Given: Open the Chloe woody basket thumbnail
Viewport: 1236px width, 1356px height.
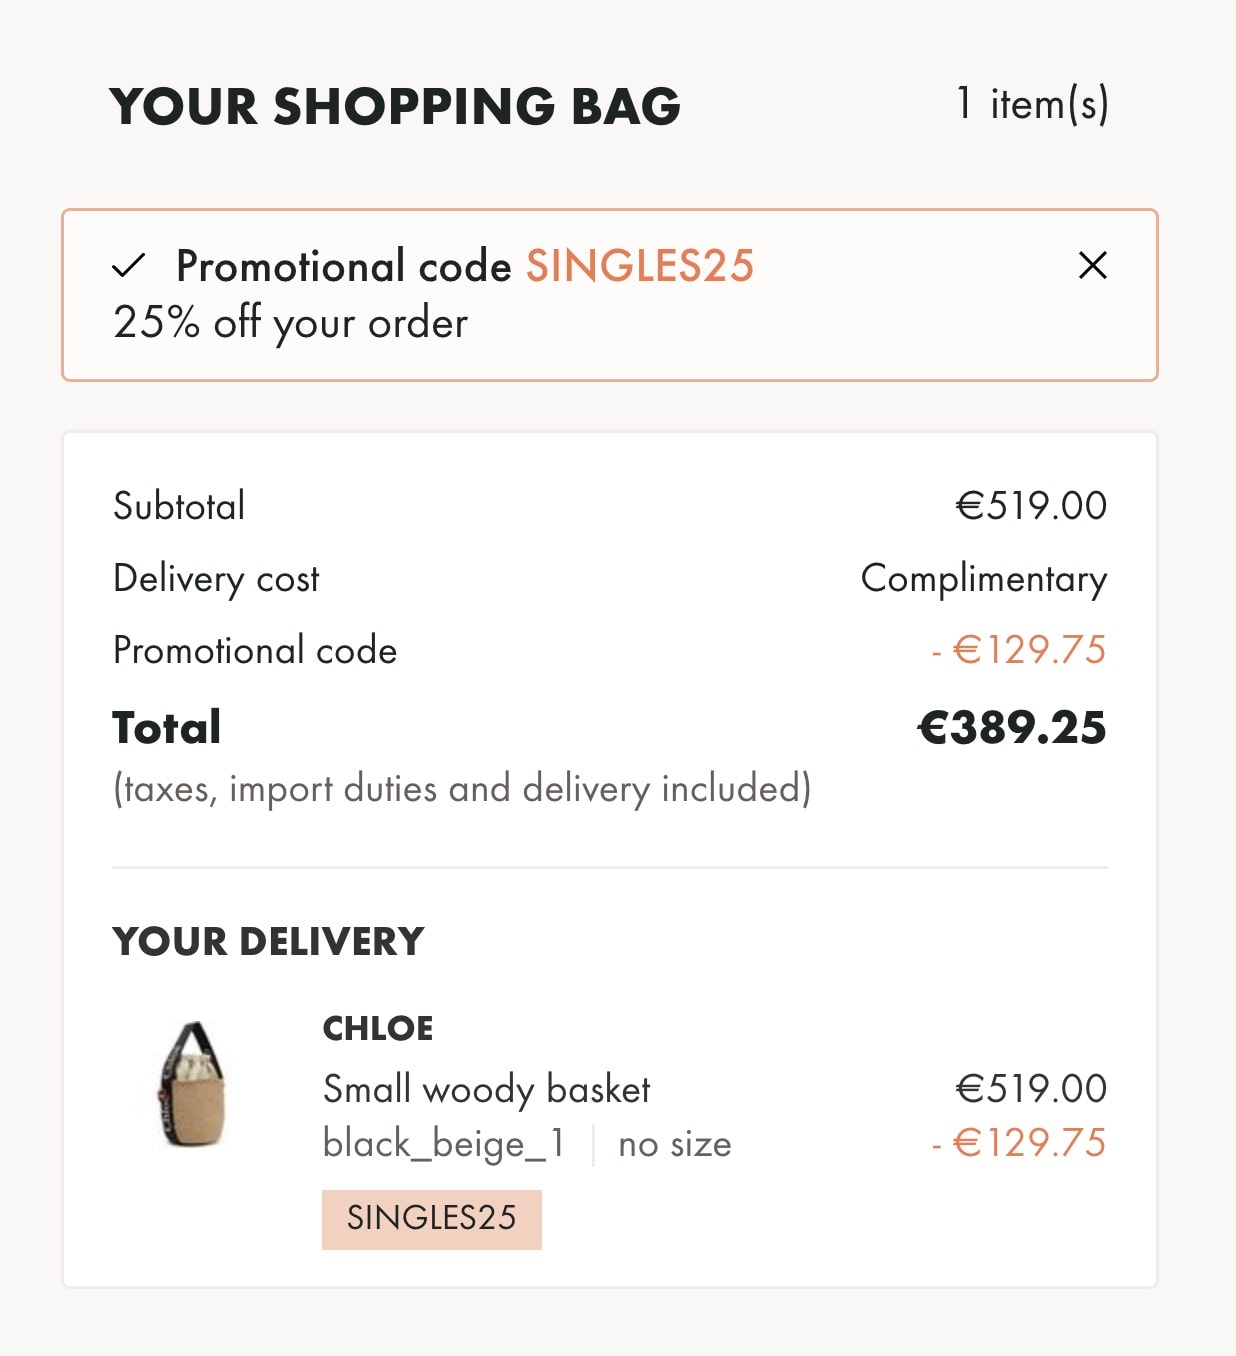Looking at the screenshot, I should click(x=194, y=1085).
